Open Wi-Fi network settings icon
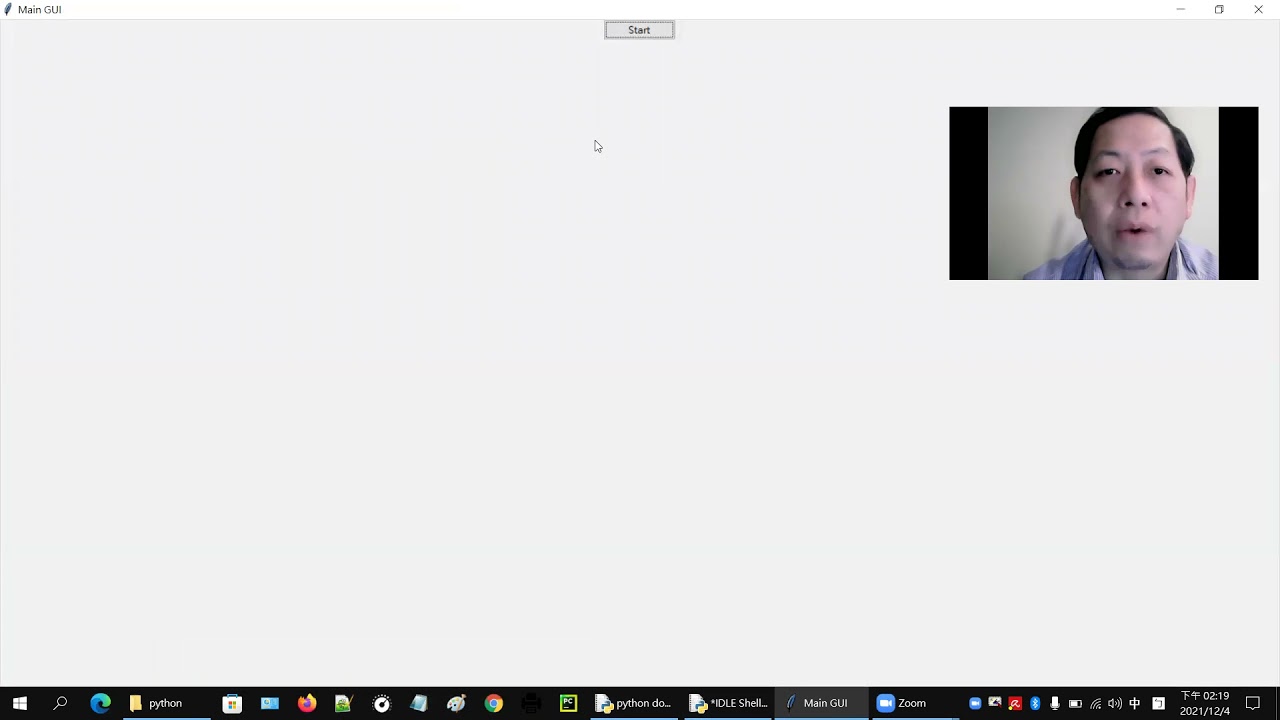The image size is (1280, 720). 1095,703
